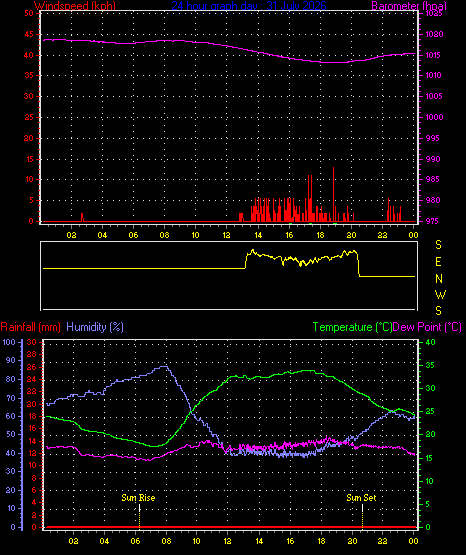Click the 'Barometer (hpa)' axis title

(x=409, y=5)
